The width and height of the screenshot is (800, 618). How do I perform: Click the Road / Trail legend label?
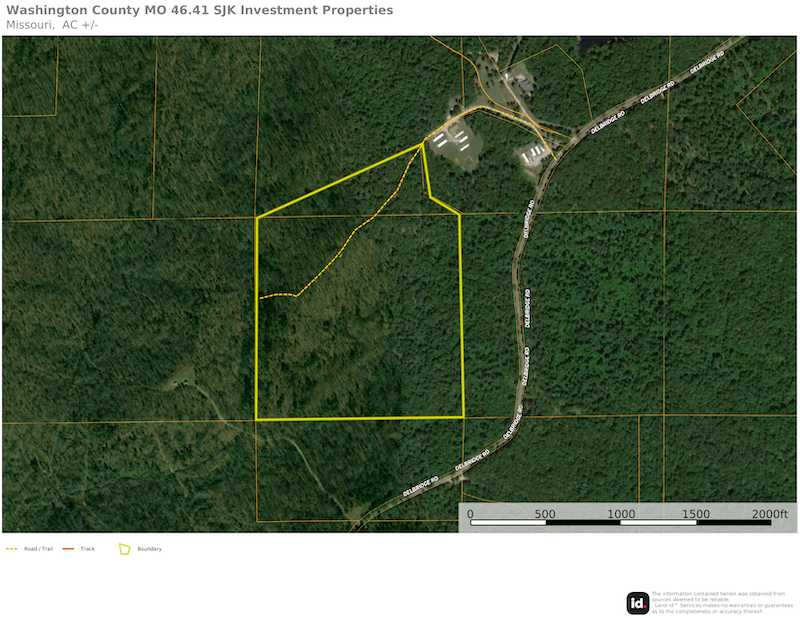(39, 549)
